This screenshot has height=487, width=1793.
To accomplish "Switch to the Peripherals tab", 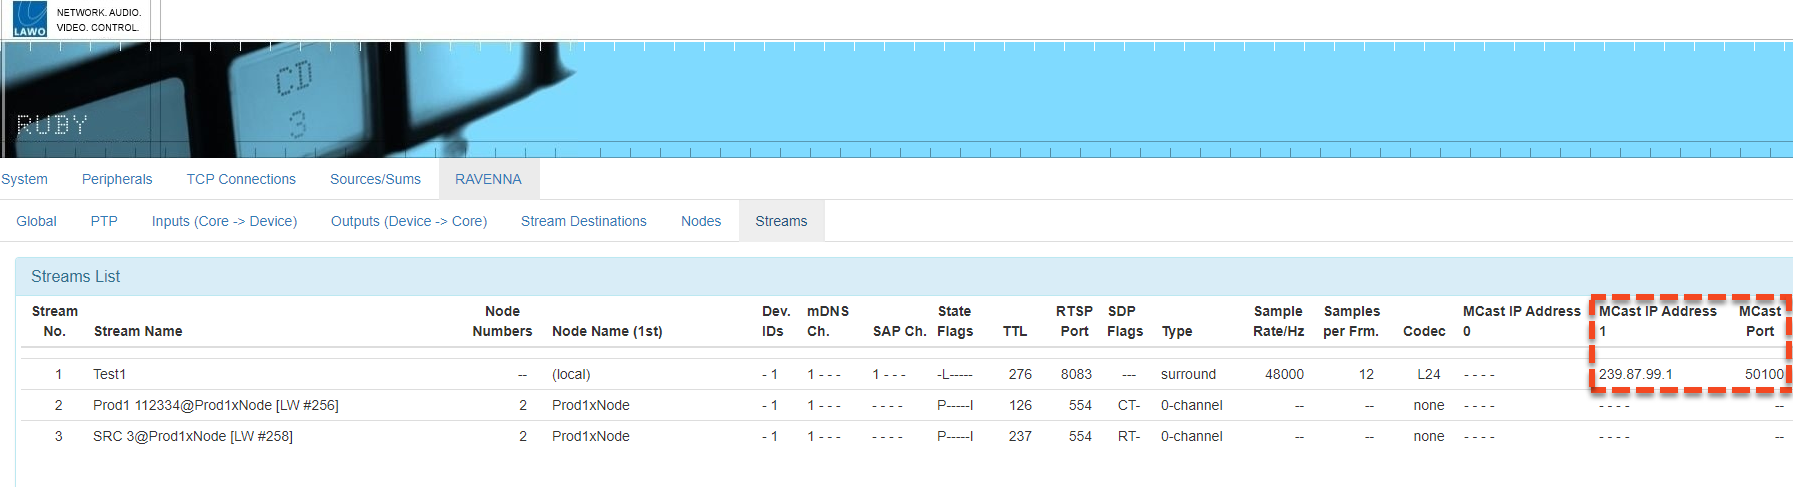I will 117,179.
